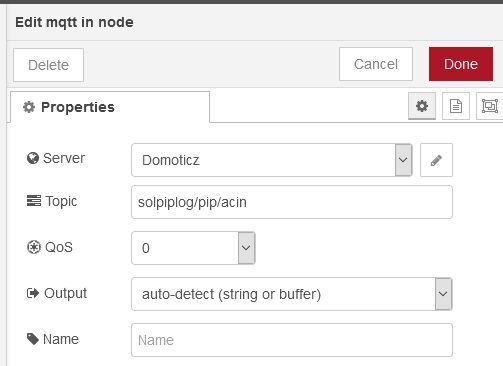
Task: Click the Properties tab gear icon
Action: point(29,107)
